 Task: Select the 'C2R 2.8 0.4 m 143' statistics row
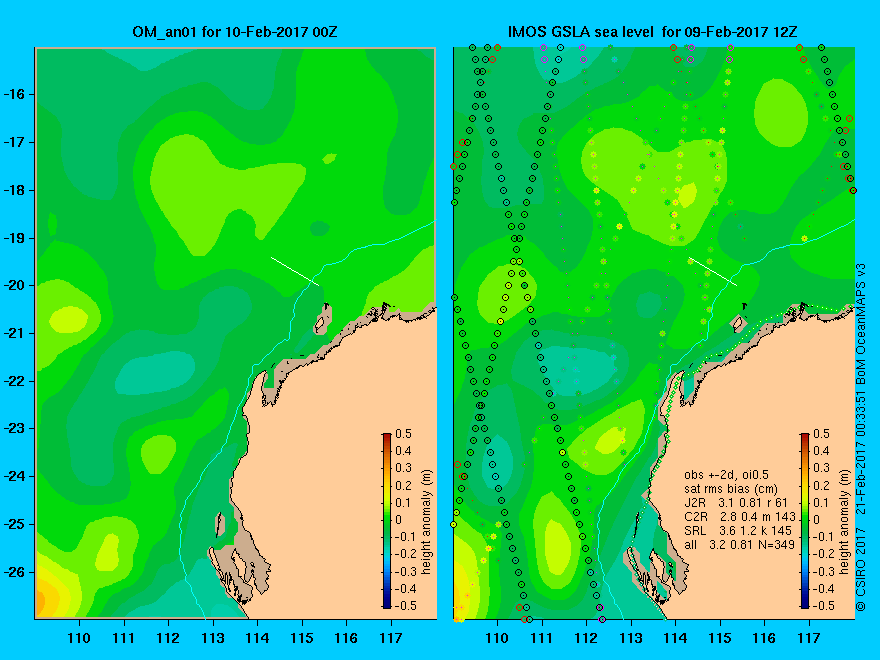point(740,517)
